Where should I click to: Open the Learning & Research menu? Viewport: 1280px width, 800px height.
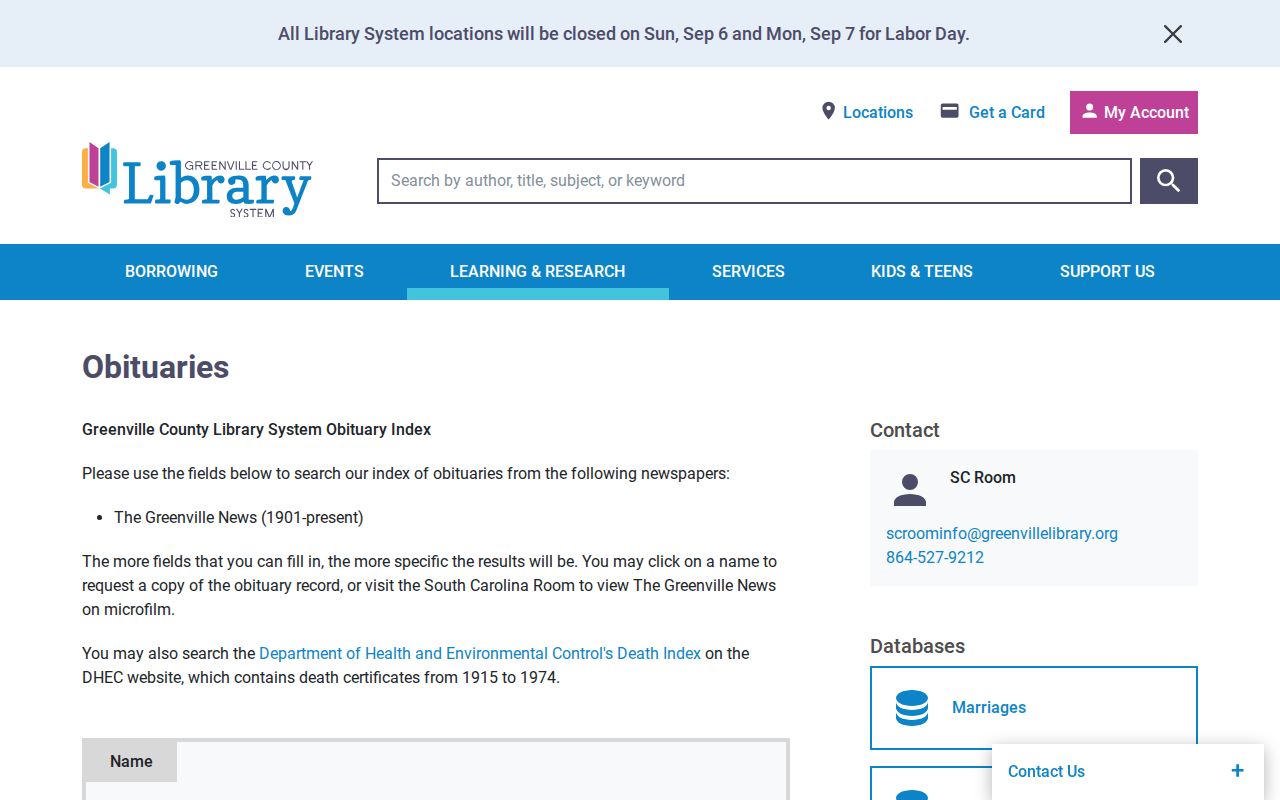click(x=538, y=272)
